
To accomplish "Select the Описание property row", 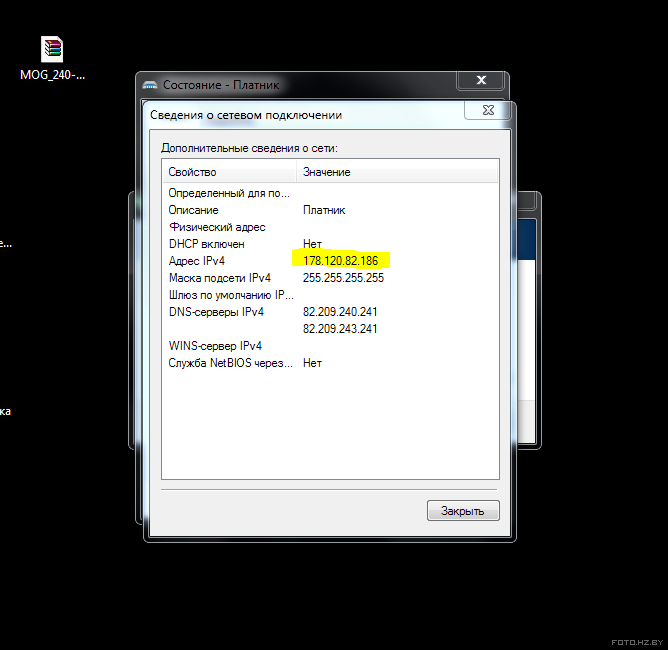I will click(x=330, y=210).
